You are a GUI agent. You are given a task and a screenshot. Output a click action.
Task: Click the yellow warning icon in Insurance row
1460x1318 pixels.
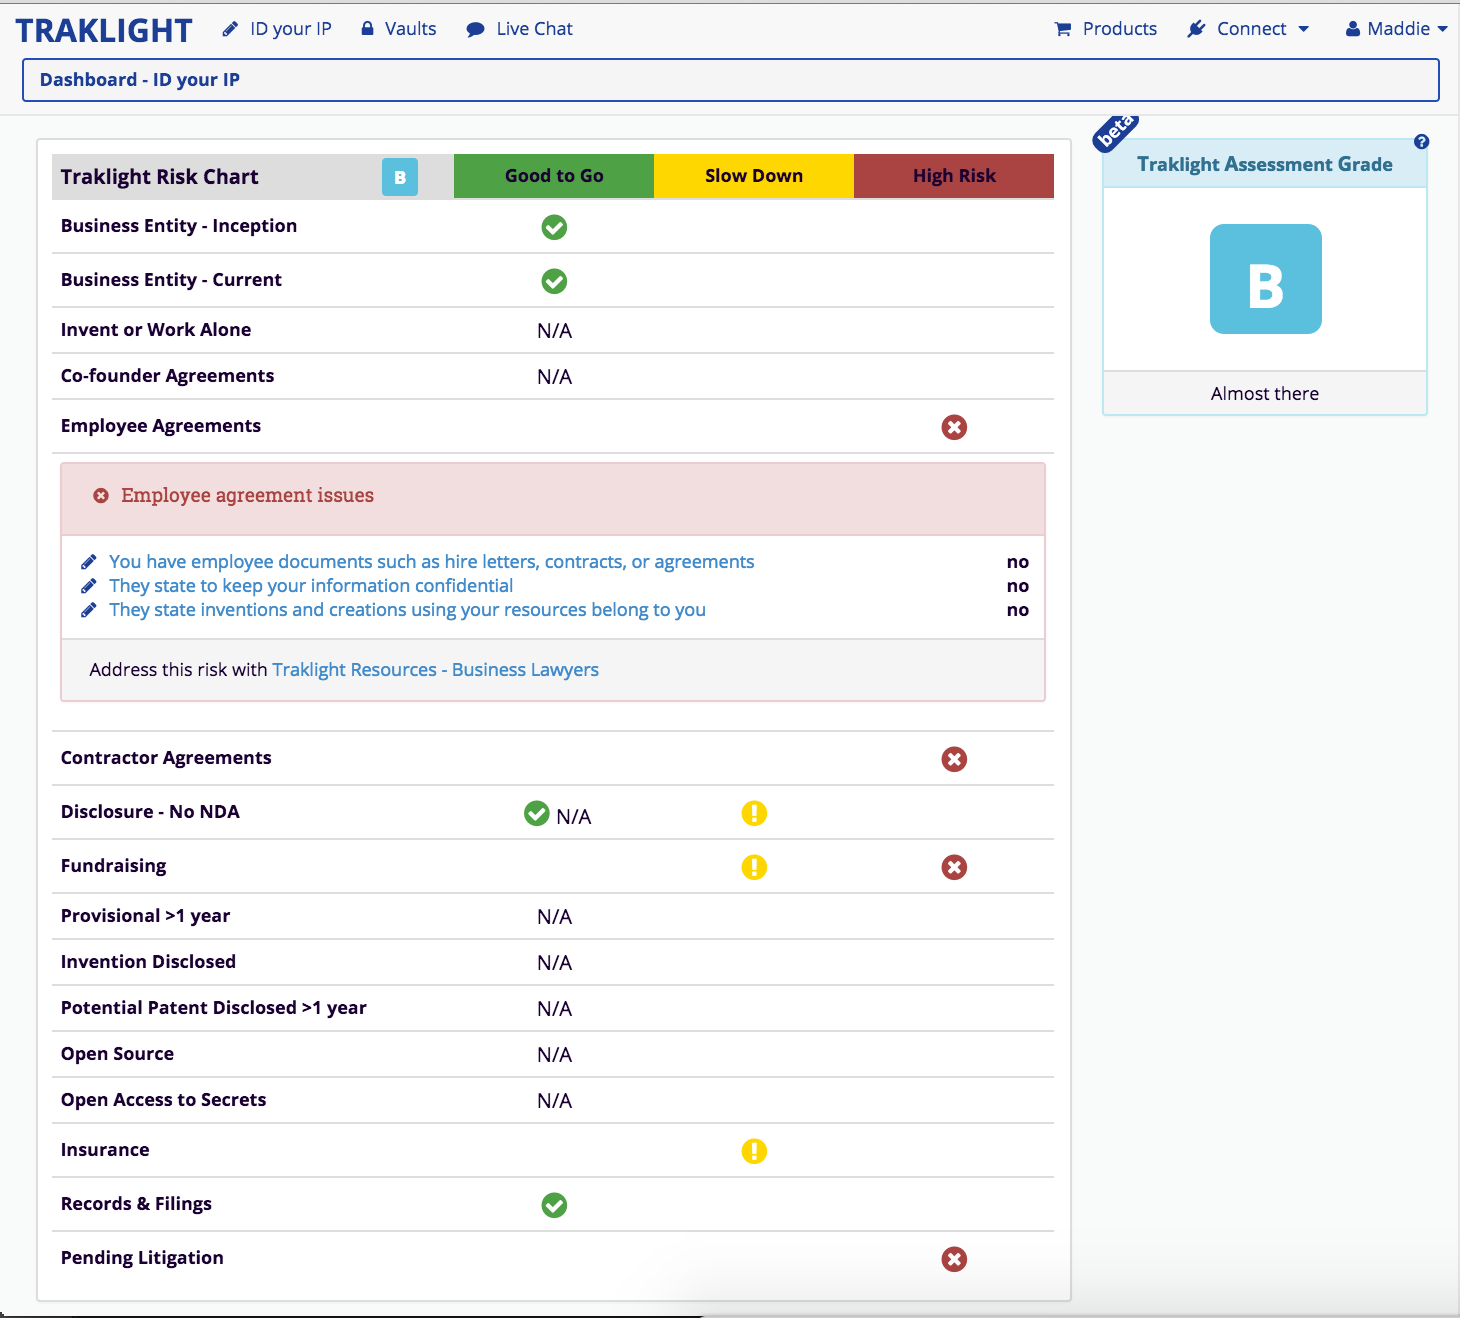pyautogui.click(x=754, y=1151)
